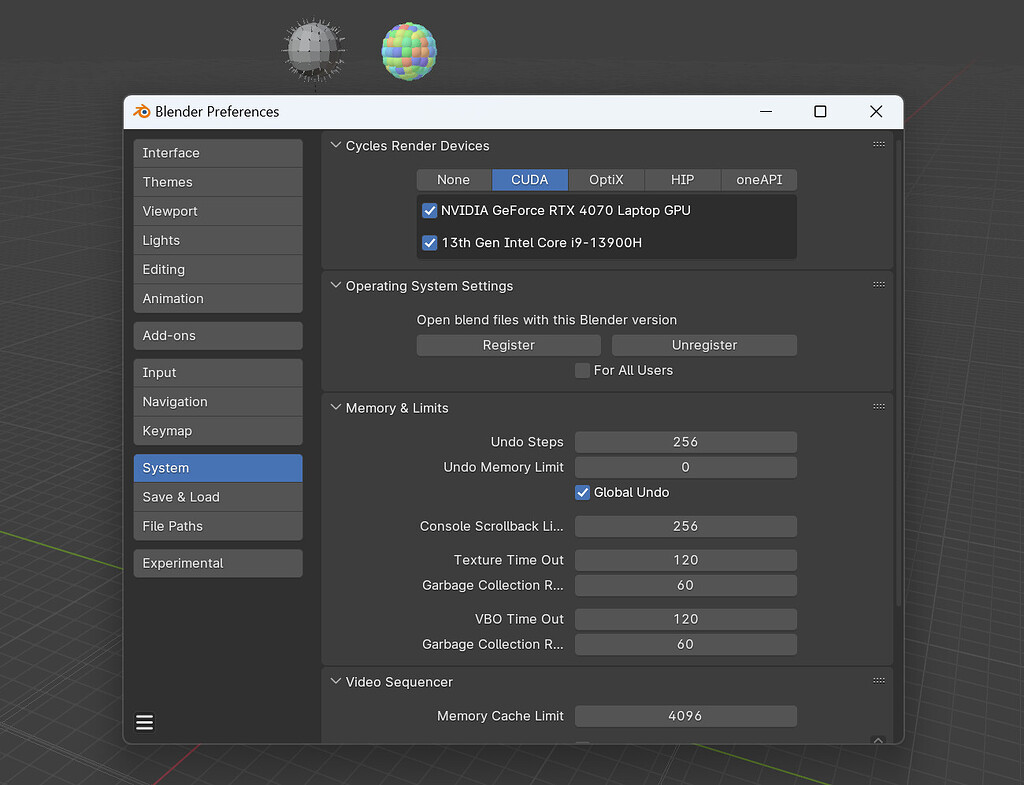Open the Add-ons preferences section
The image size is (1024, 785).
(x=217, y=334)
